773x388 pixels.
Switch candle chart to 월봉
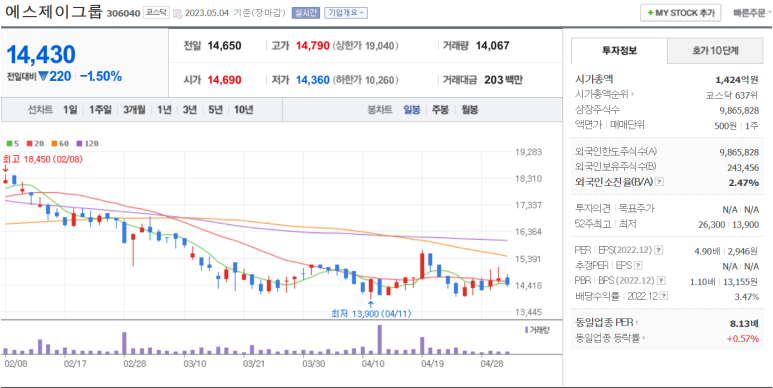469,109
